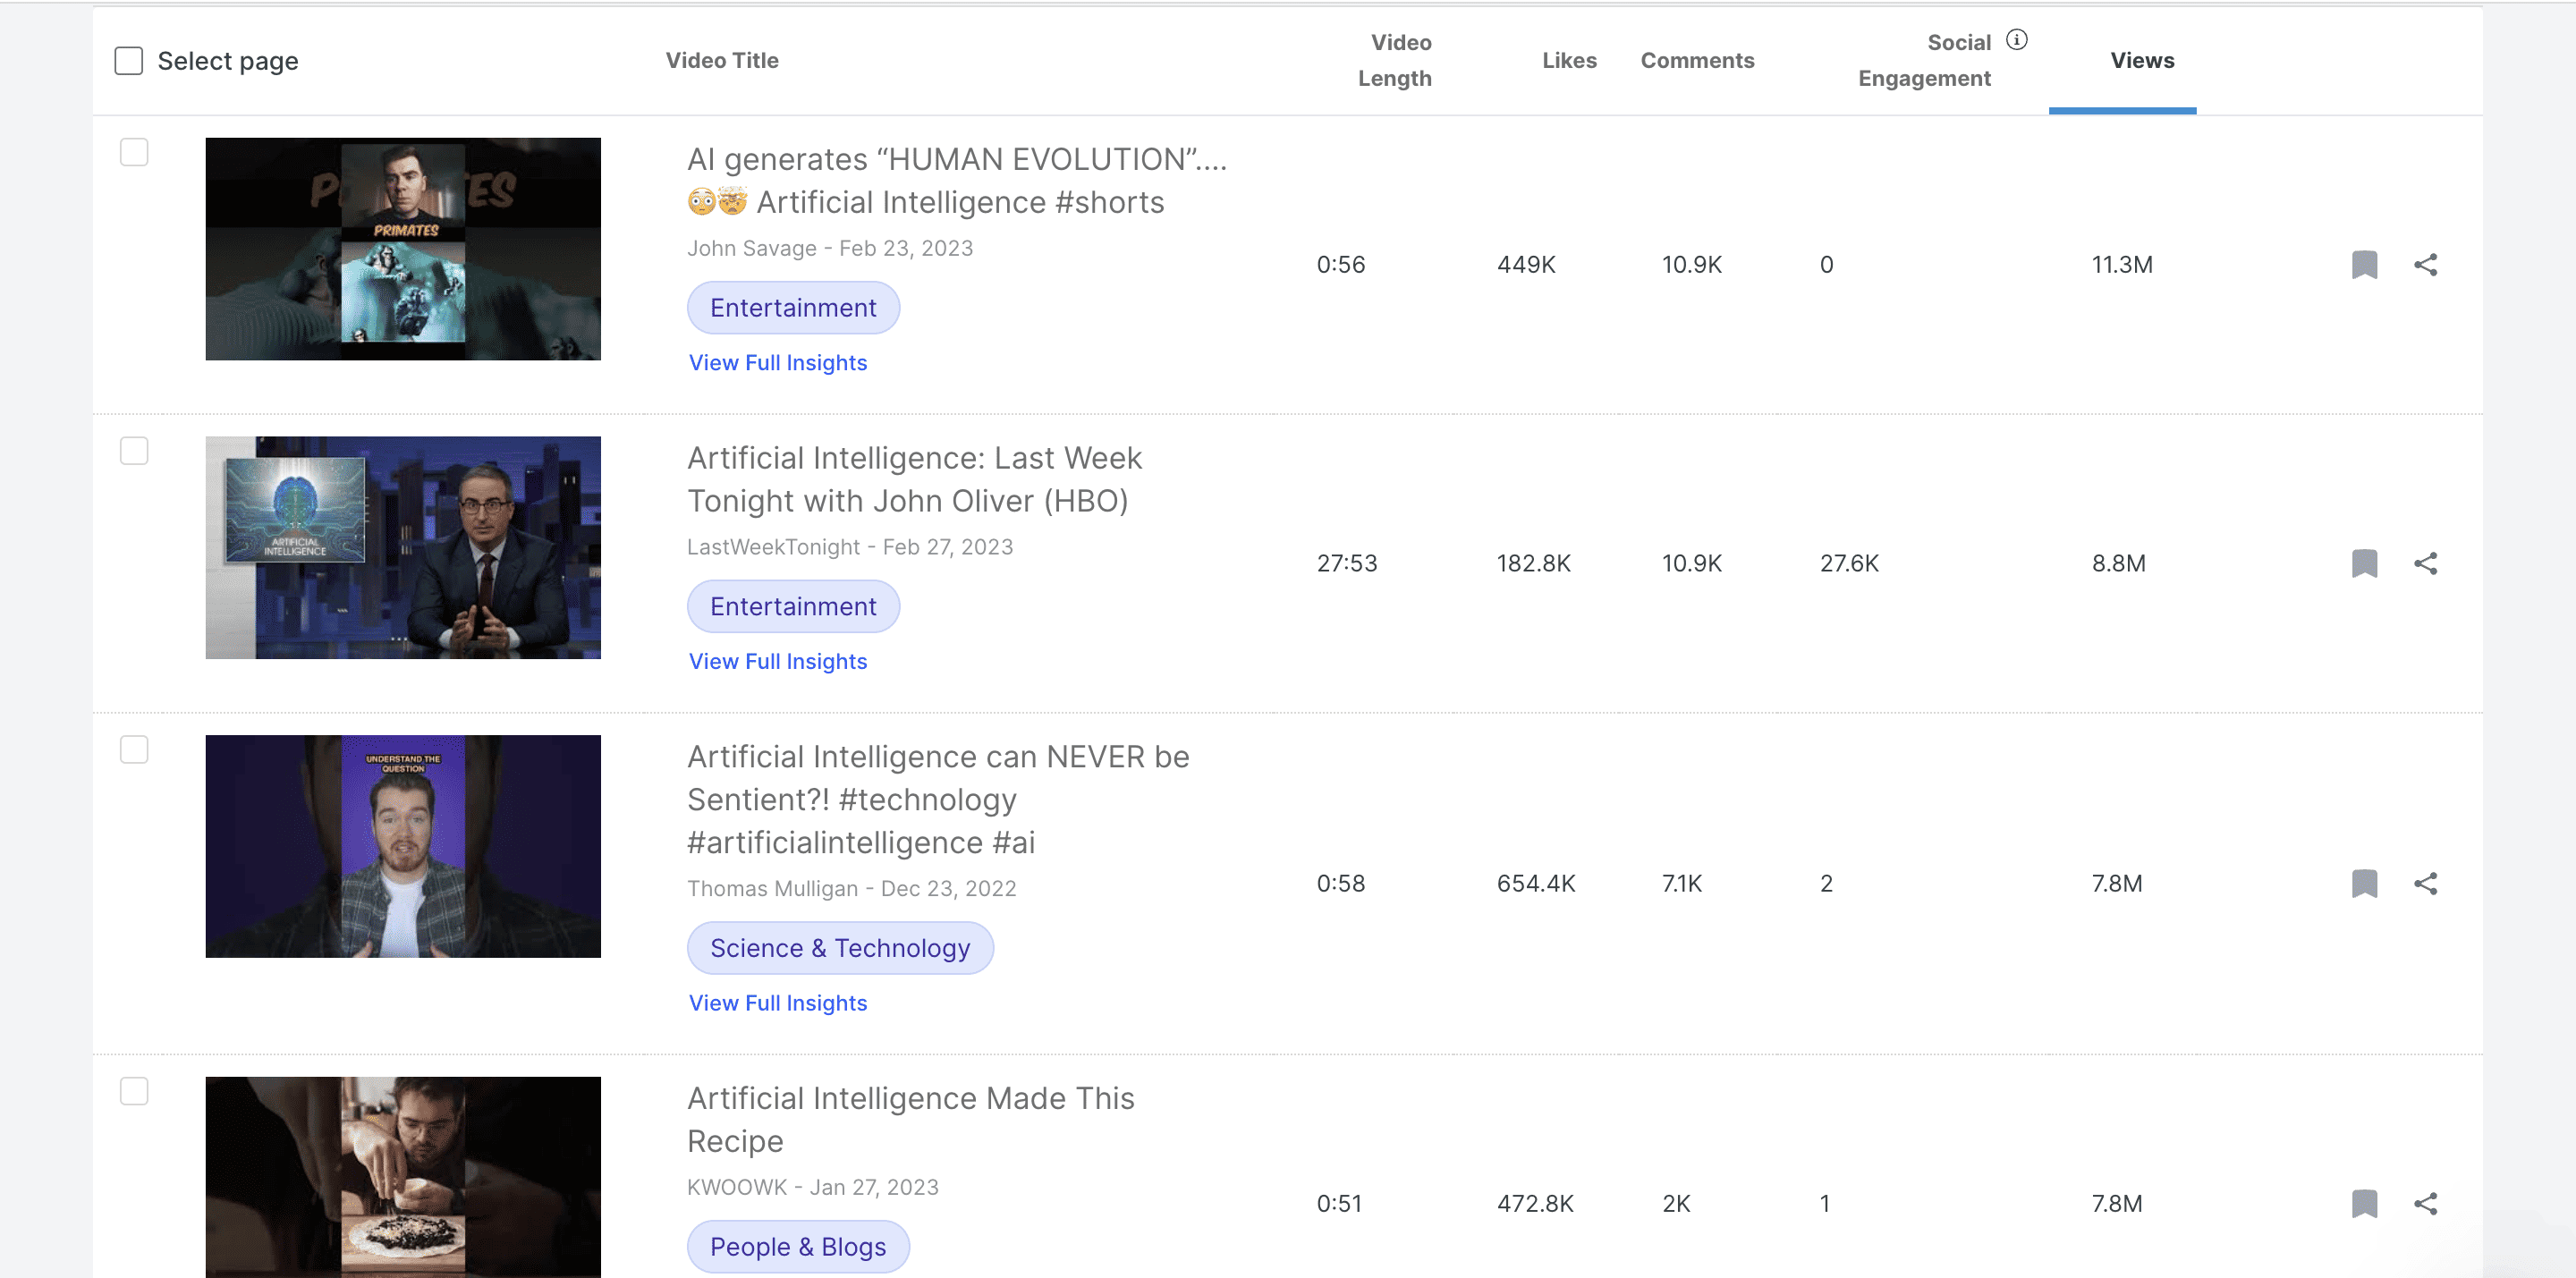Bookmark the Thomas Mulligan sentient AI video
The height and width of the screenshot is (1278, 2576).
point(2364,883)
